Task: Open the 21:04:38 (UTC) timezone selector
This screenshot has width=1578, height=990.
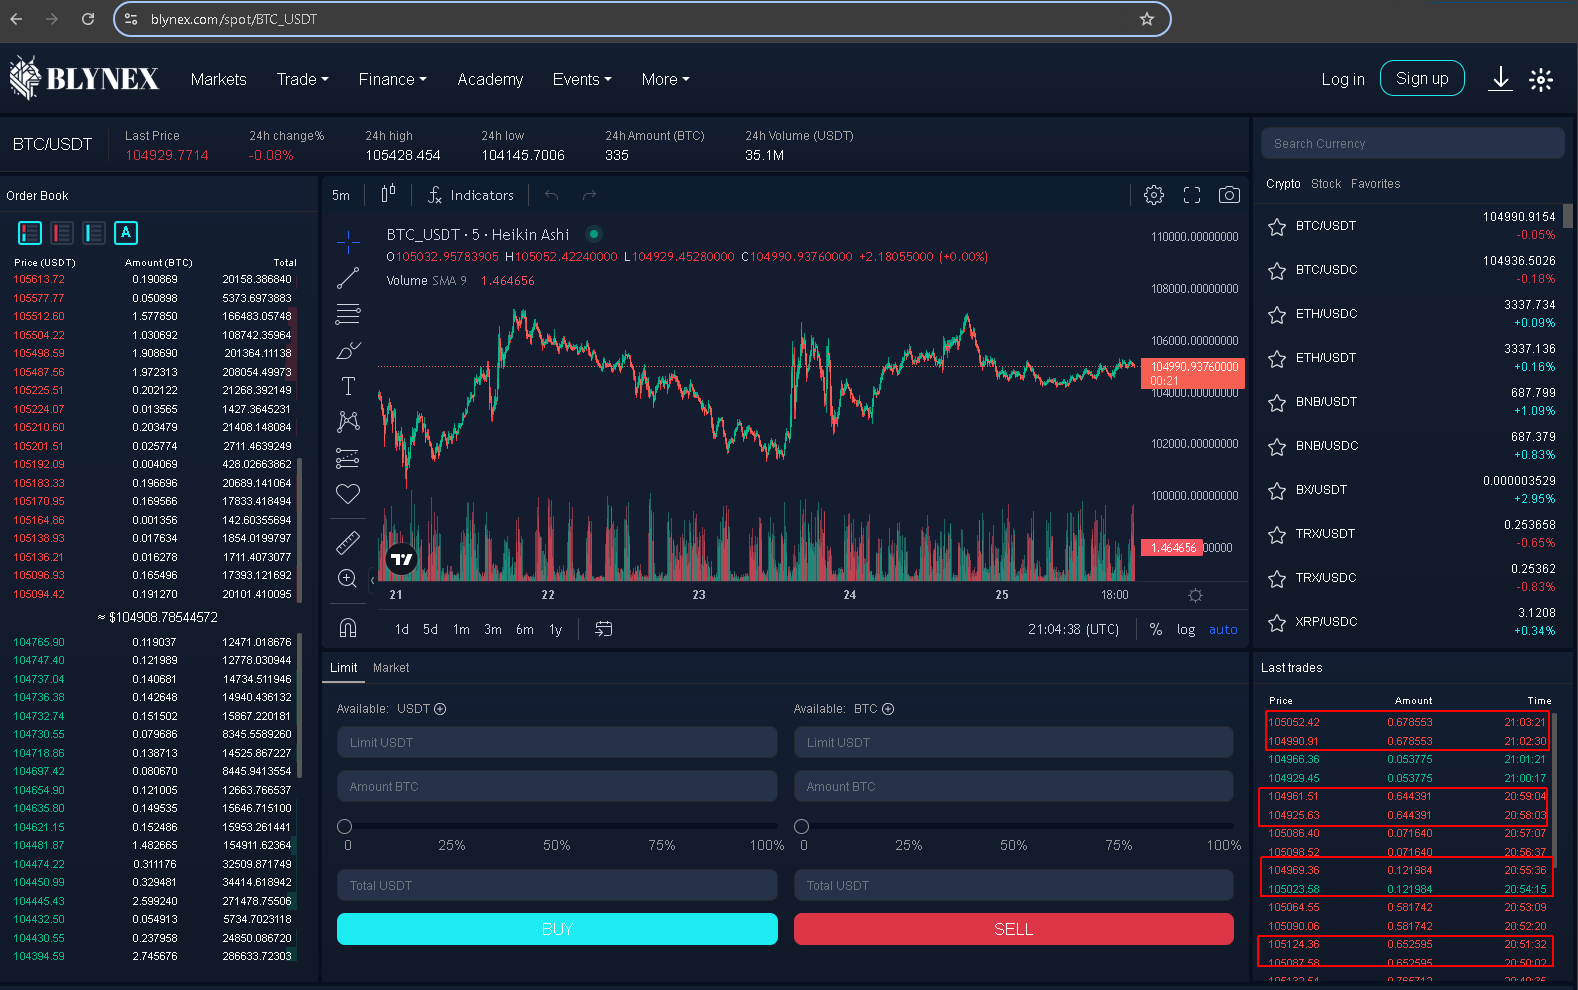Action: pos(1073,629)
